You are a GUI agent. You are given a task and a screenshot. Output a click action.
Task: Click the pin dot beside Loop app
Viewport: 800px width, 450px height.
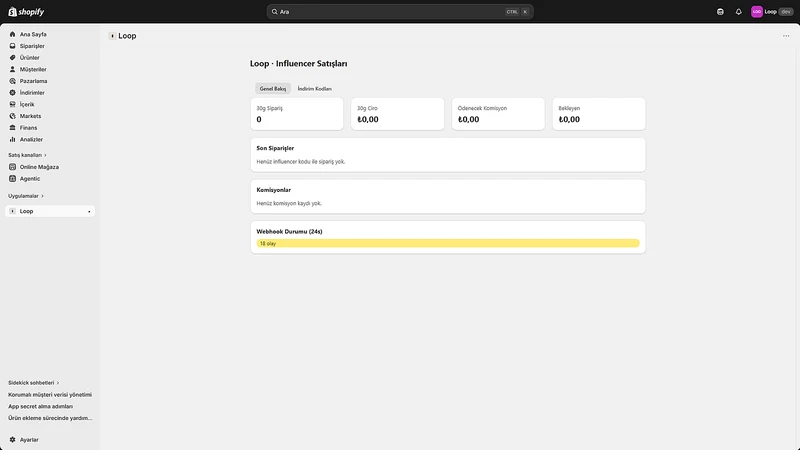tap(89, 212)
